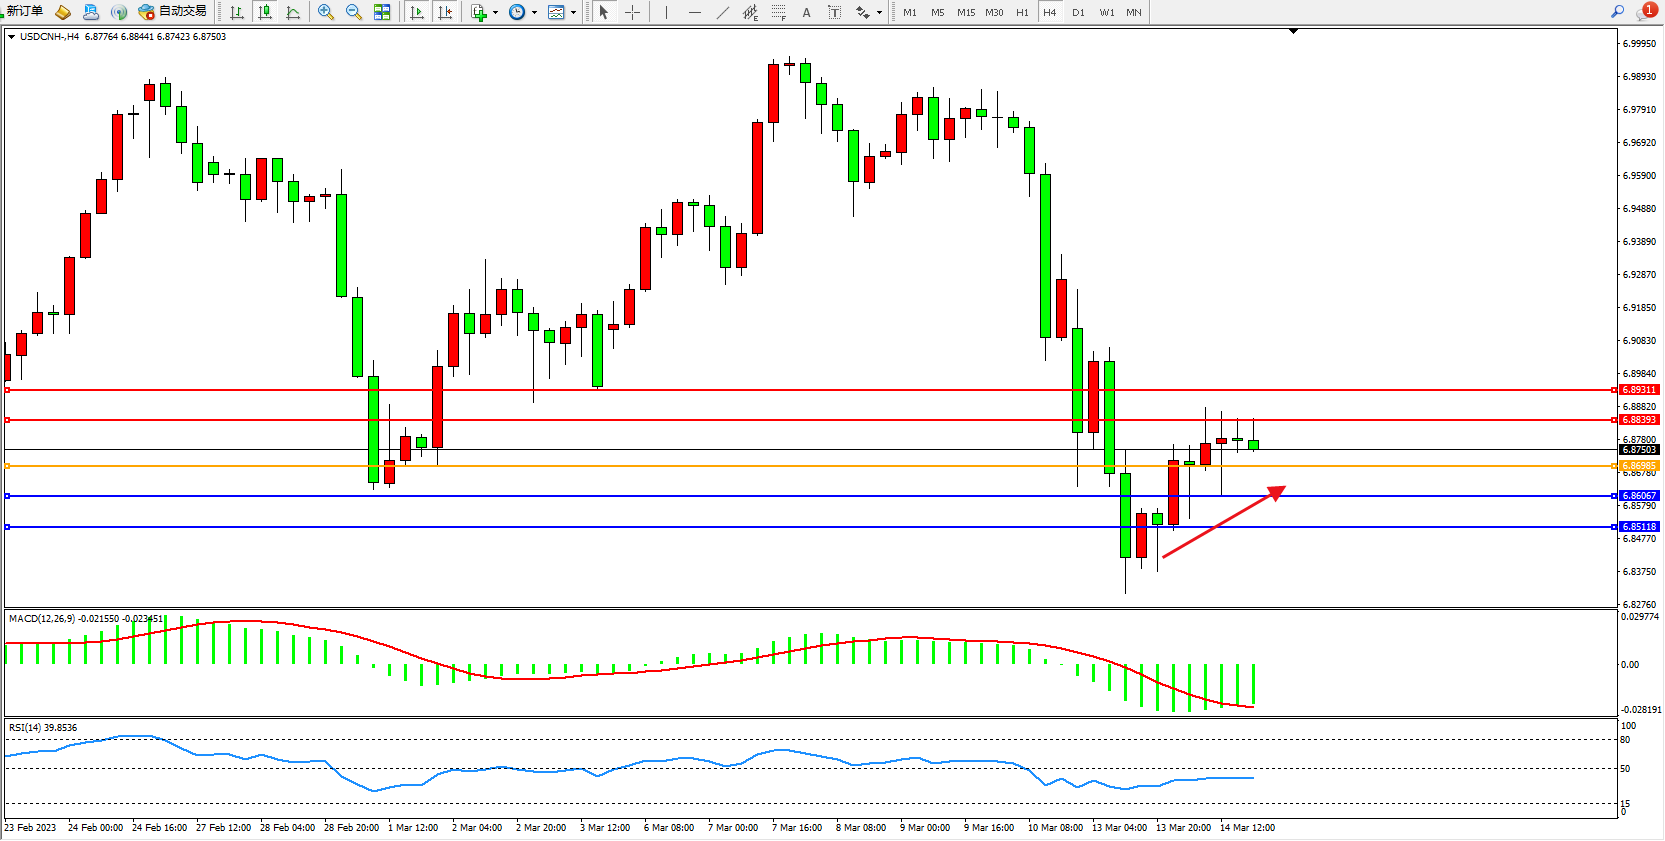
Task: Select the crosshair cursor tool
Action: (x=632, y=12)
